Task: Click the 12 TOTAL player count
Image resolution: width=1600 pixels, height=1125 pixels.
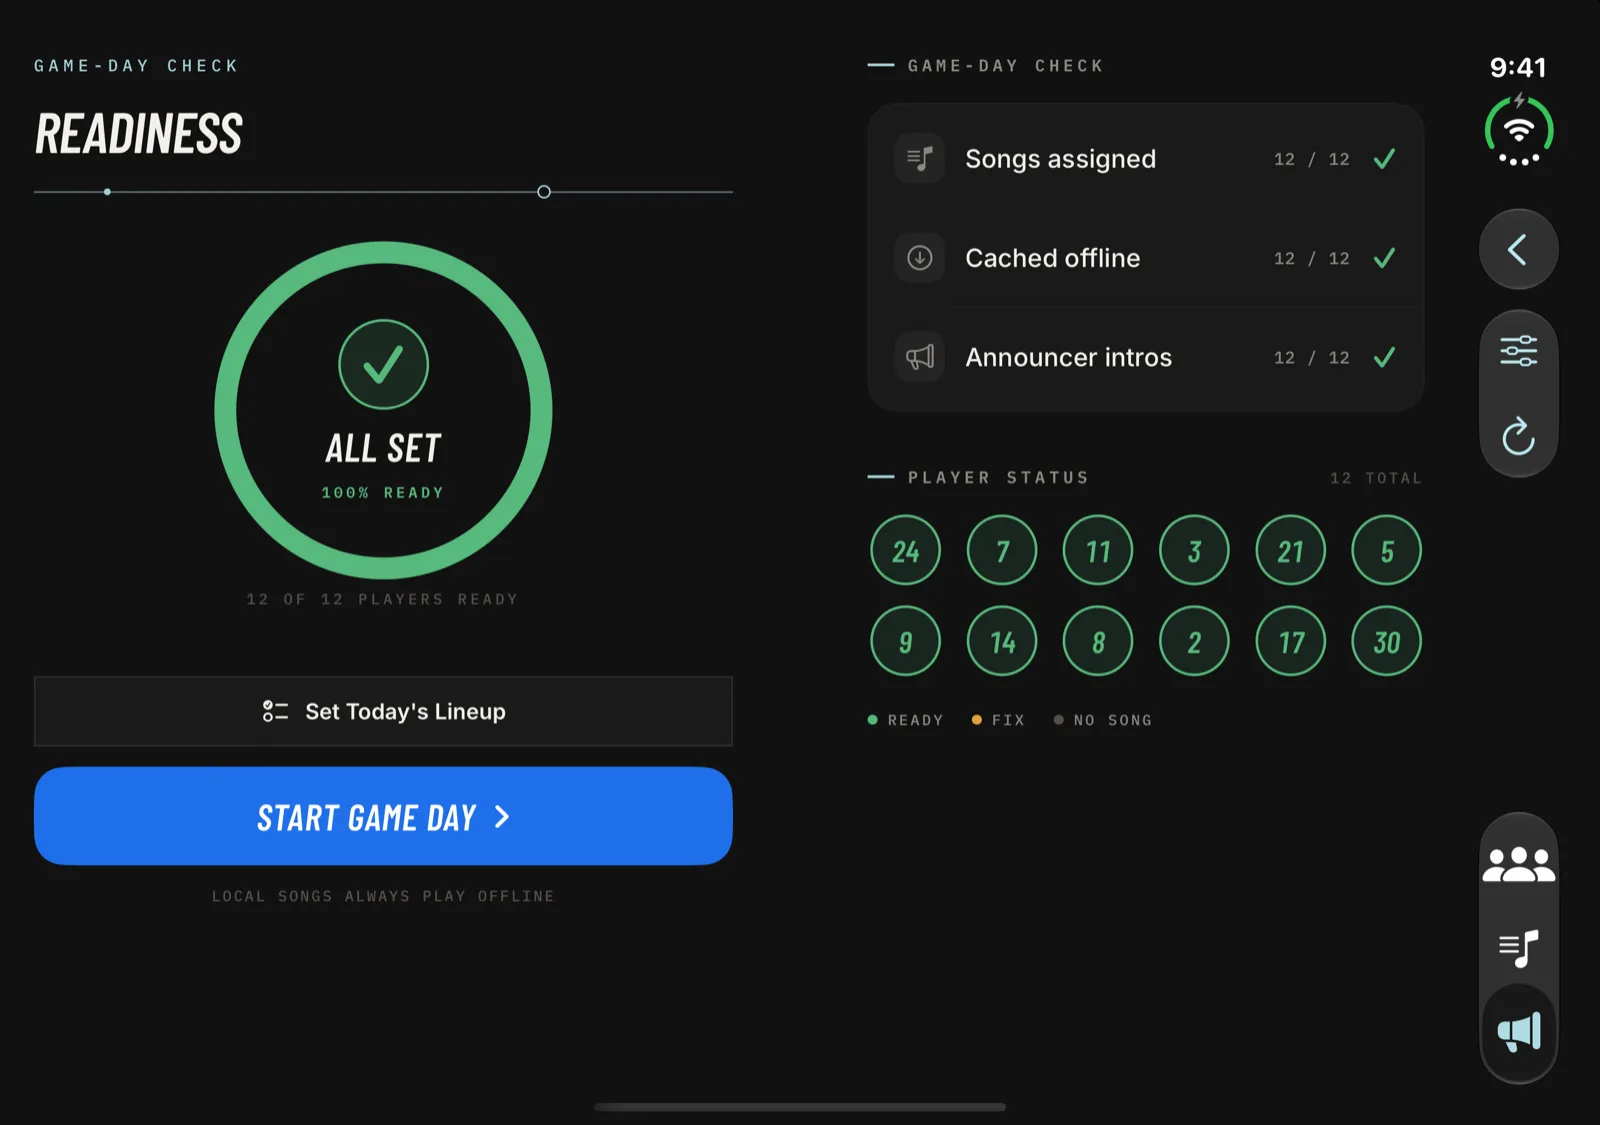Action: (x=1375, y=478)
